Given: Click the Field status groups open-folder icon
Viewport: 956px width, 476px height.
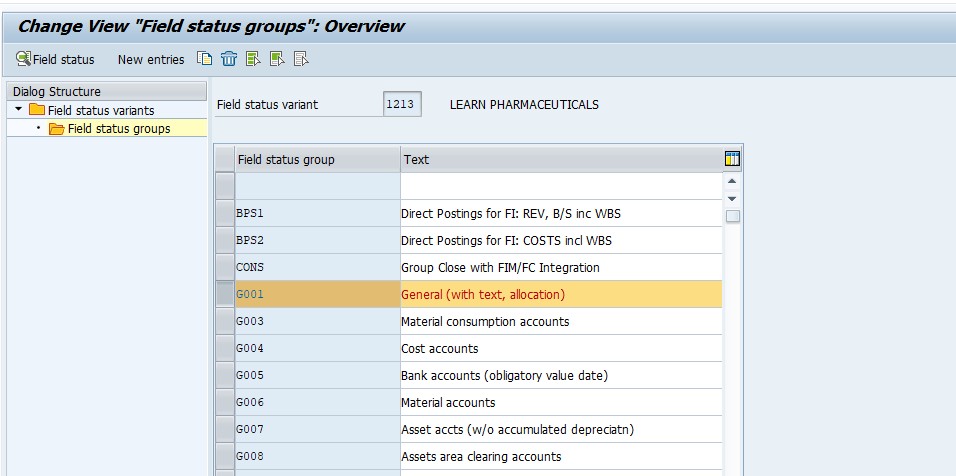Looking at the screenshot, I should (x=57, y=129).
